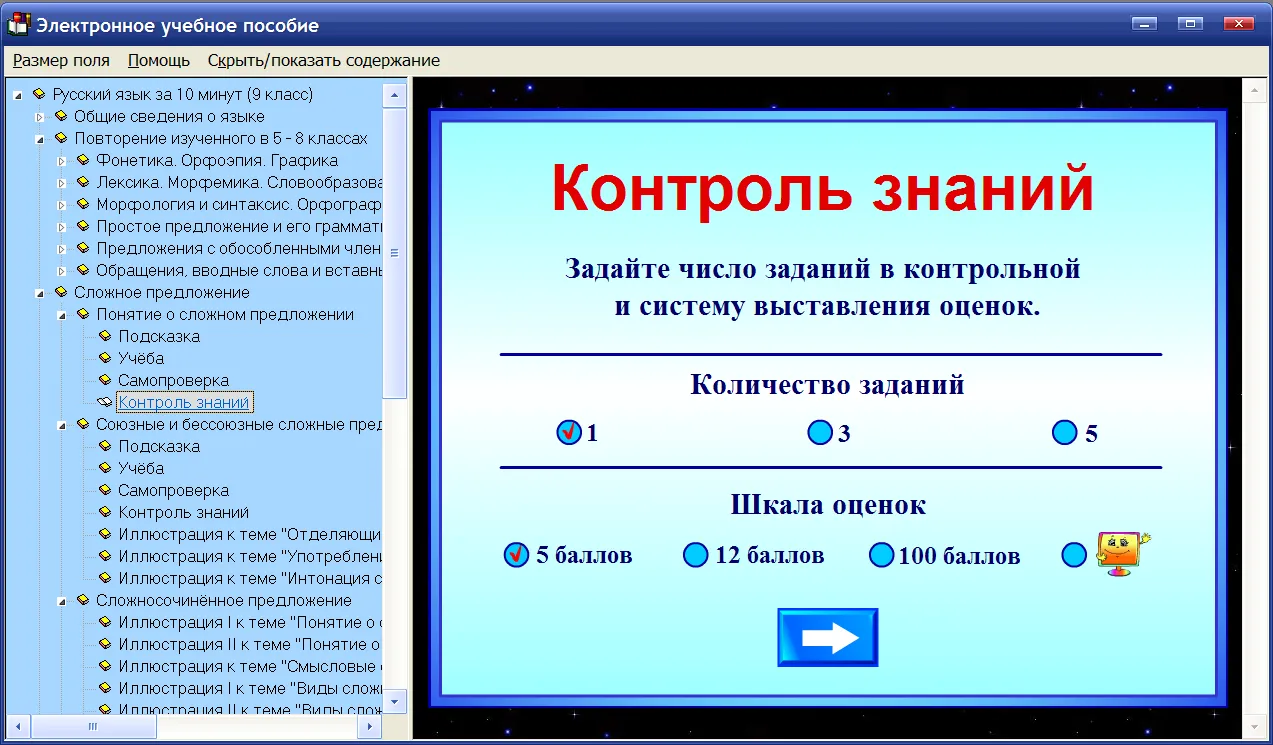Click book icon beside Фонетика. Орфоэпия. Графика

83,160
